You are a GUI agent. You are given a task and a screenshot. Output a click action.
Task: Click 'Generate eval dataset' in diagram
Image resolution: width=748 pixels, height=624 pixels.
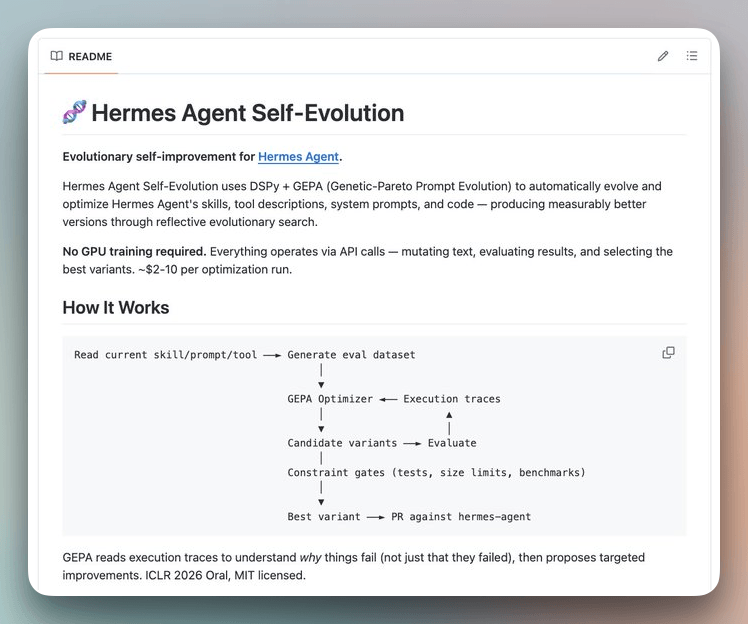(x=351, y=355)
